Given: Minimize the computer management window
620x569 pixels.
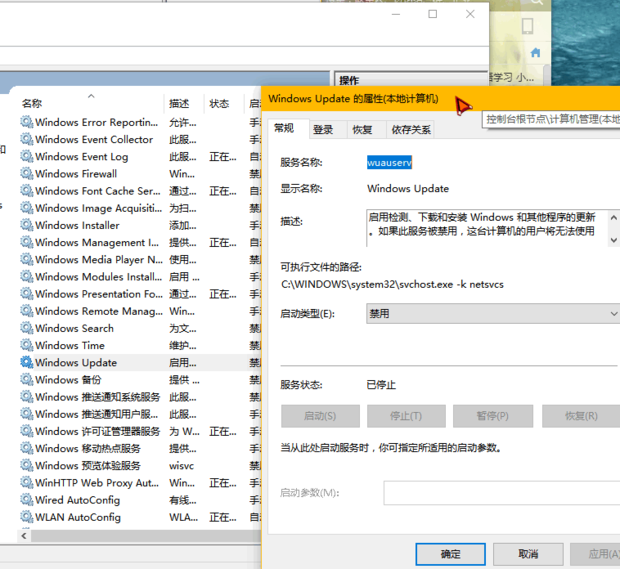Looking at the screenshot, I should click(x=396, y=14).
